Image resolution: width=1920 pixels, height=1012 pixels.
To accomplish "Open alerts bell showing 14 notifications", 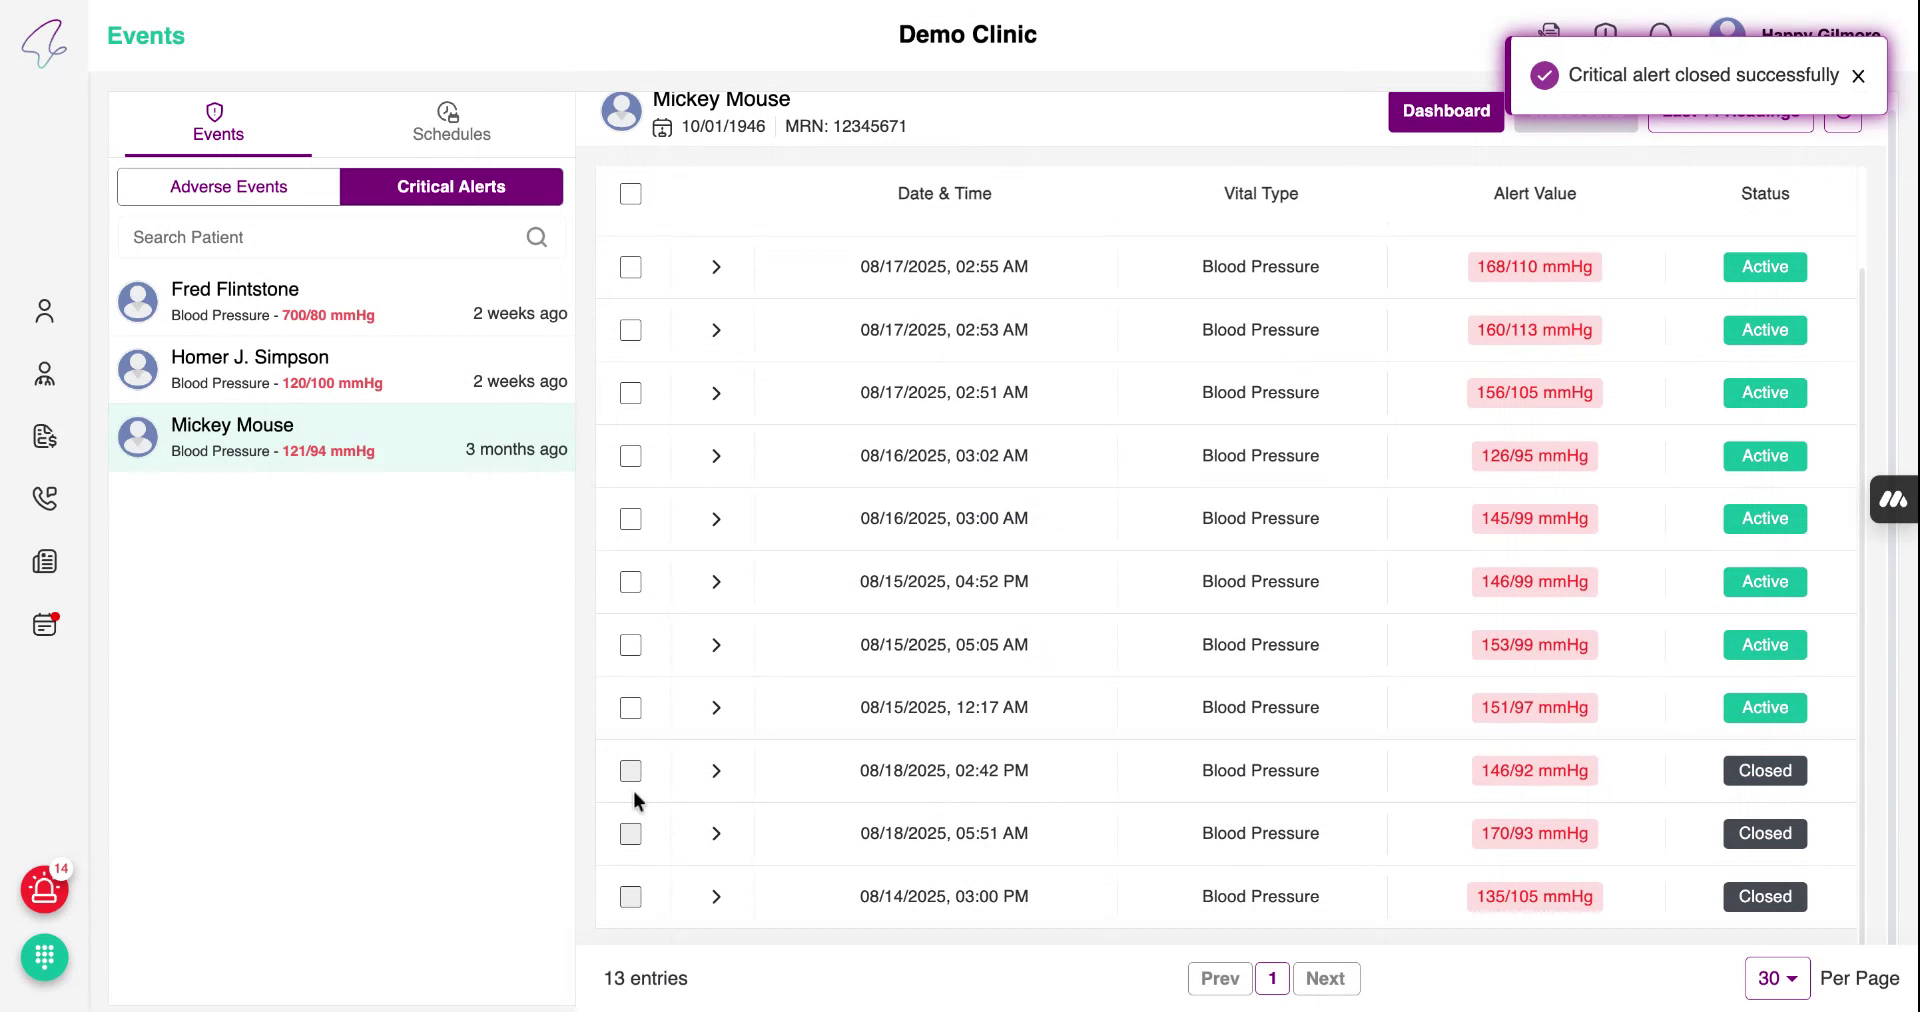I will (44, 890).
